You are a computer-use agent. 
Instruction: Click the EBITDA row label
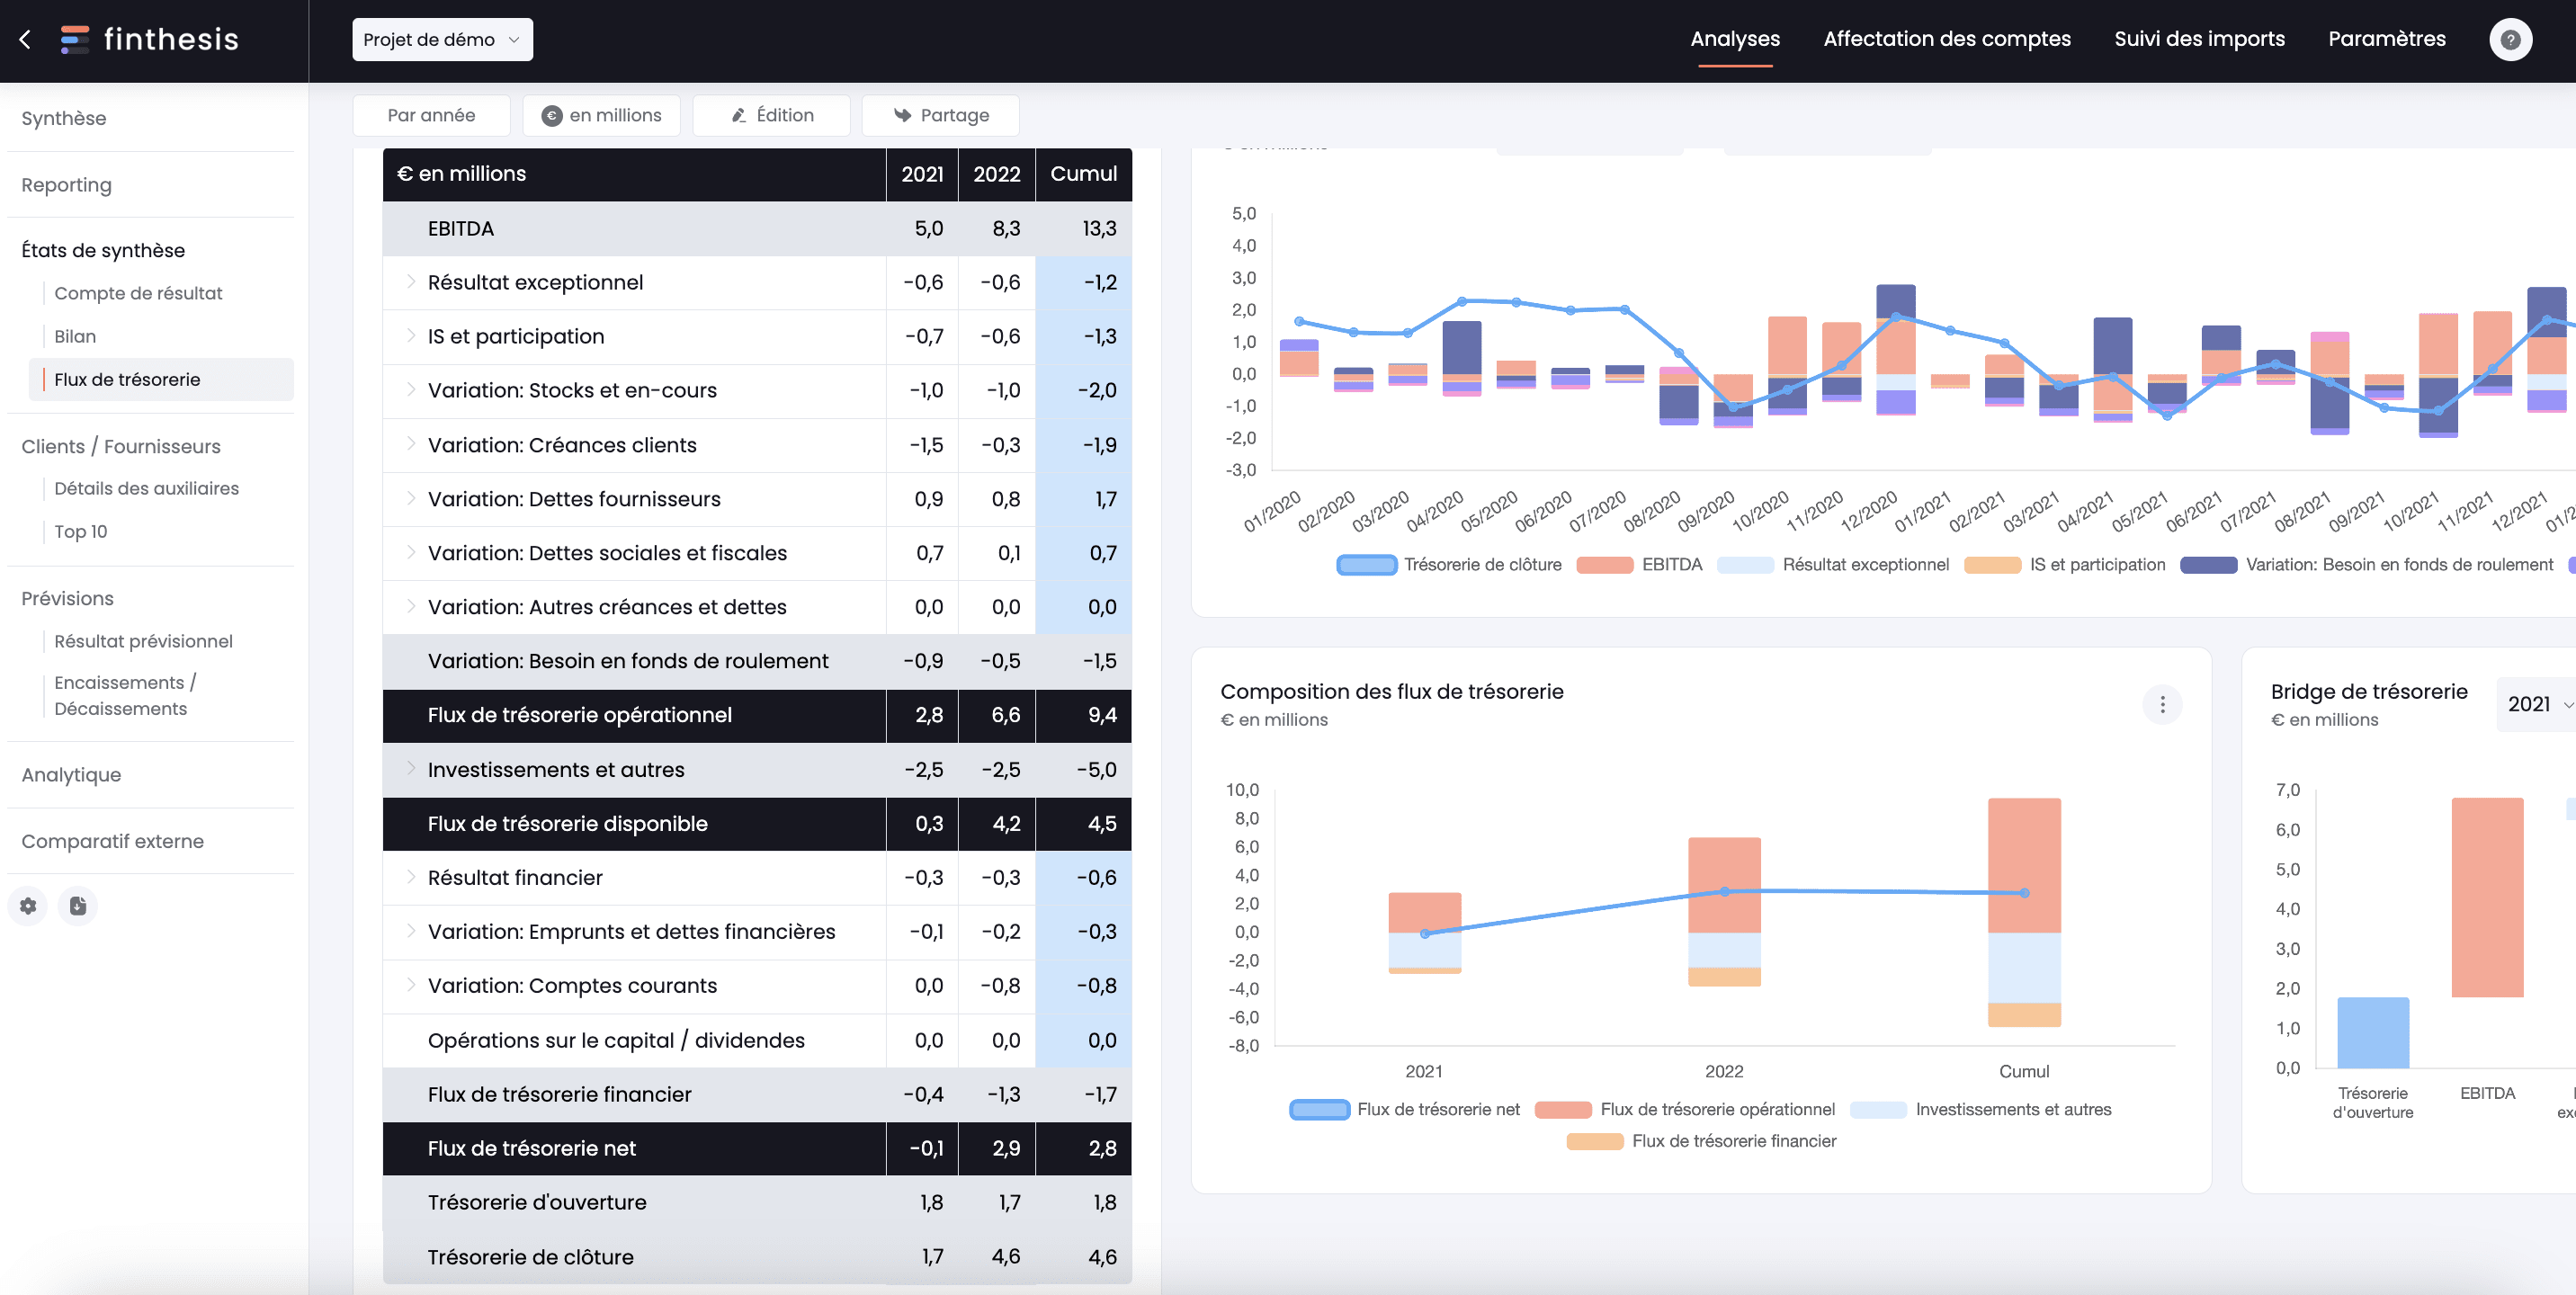[x=460, y=228]
